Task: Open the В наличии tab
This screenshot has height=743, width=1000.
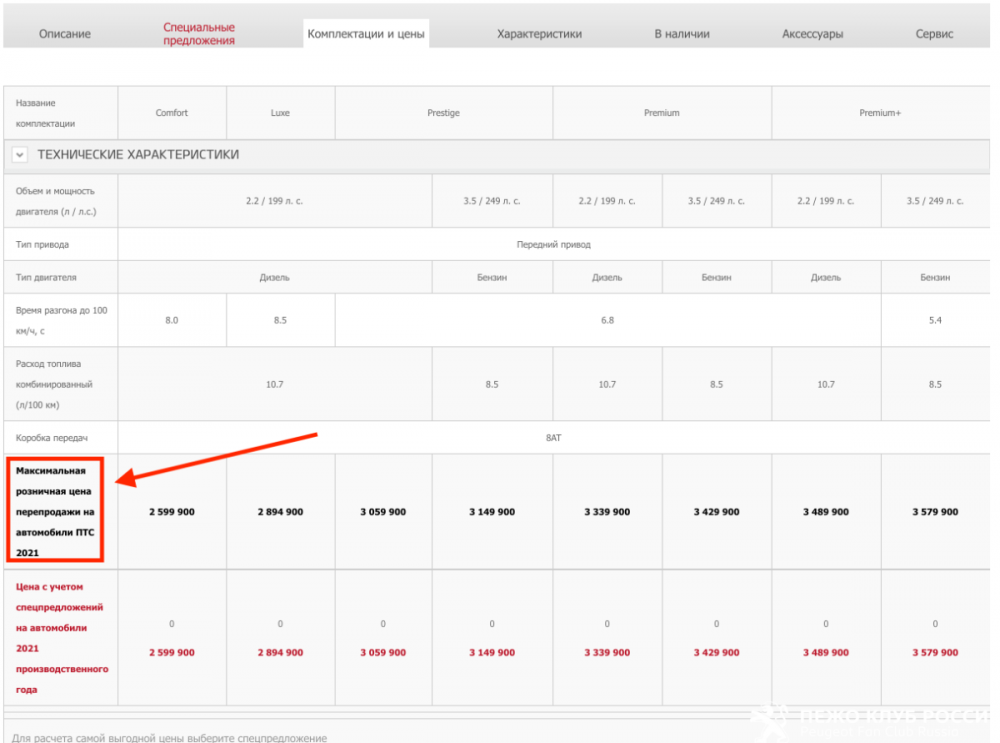Action: pyautogui.click(x=682, y=34)
